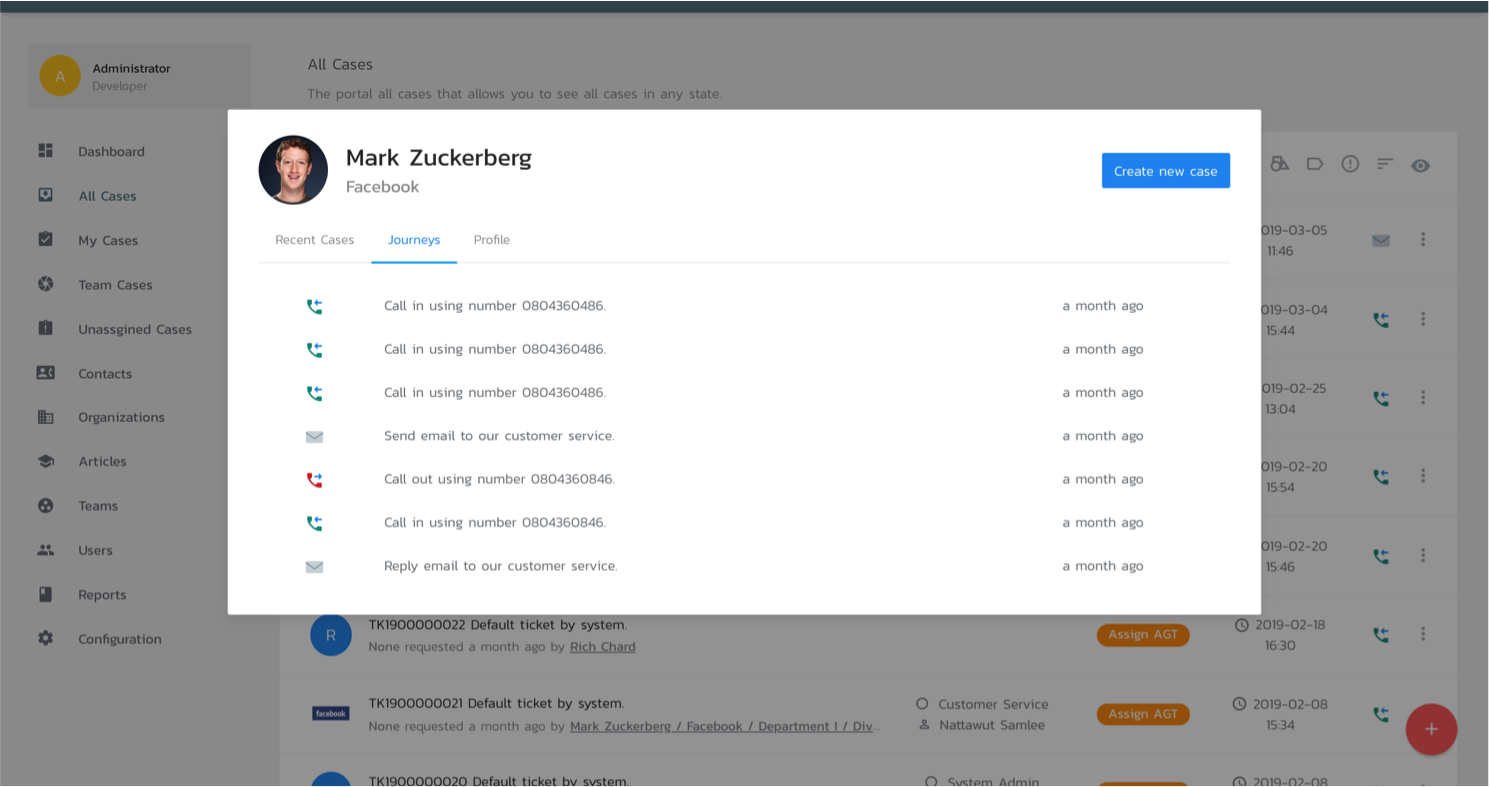Click the category shapes filter icon
Screen dimensions: 1489x787
1280,164
